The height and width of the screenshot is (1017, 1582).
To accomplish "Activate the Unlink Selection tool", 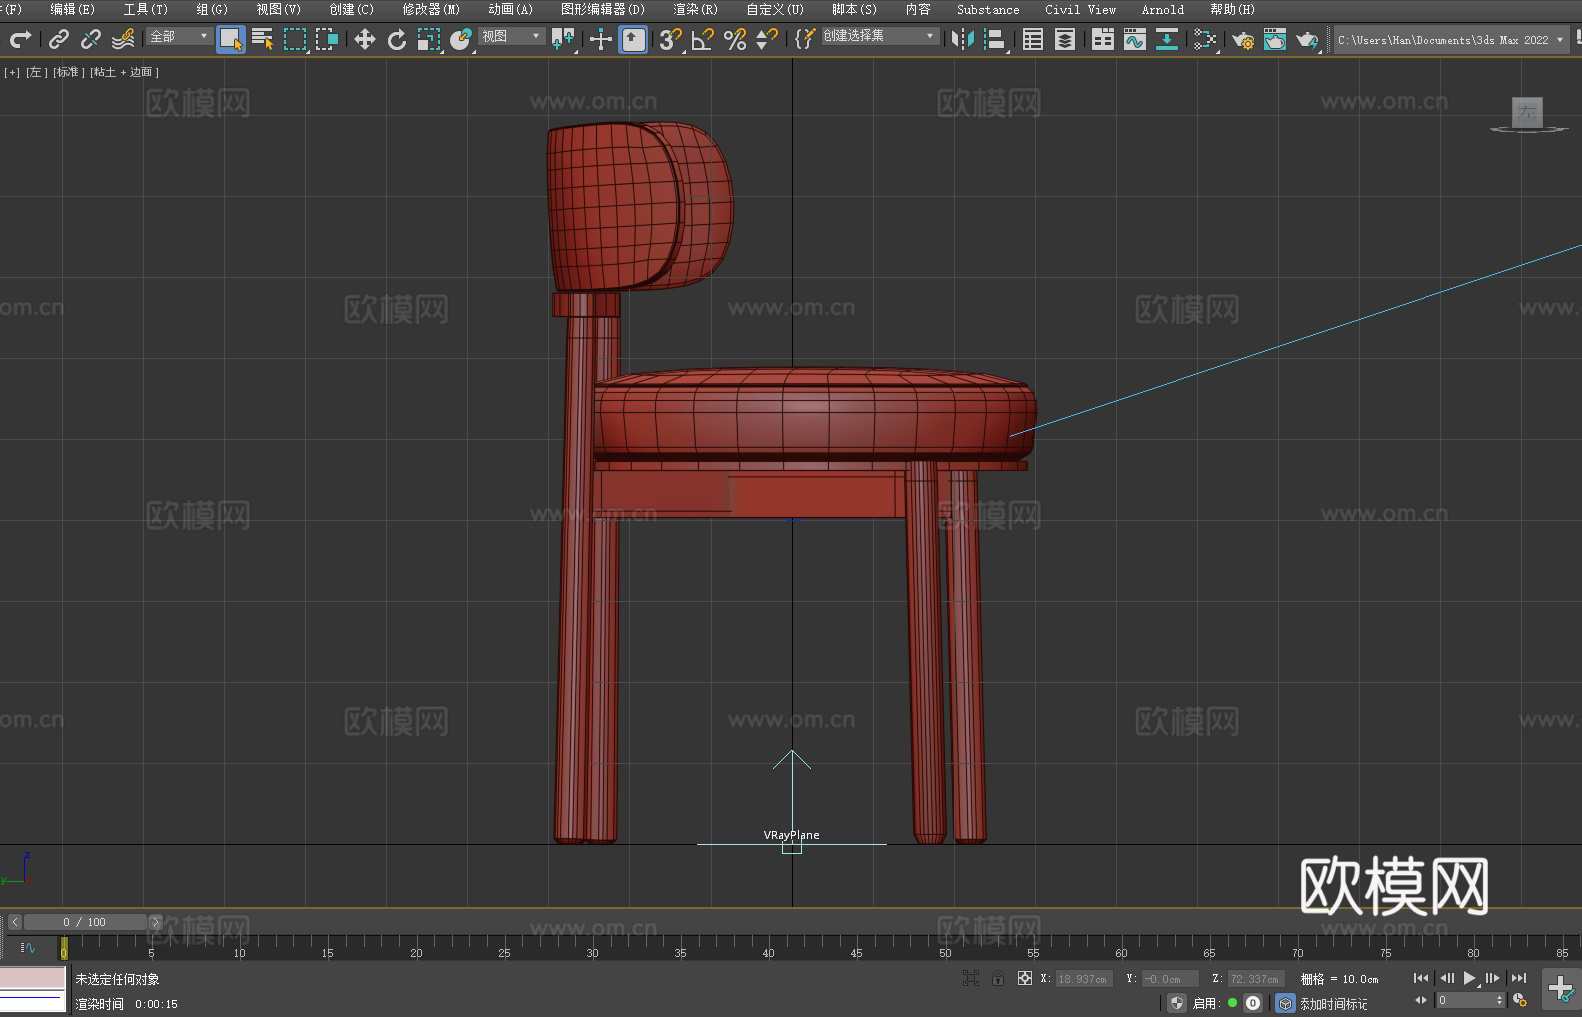I will pos(91,39).
